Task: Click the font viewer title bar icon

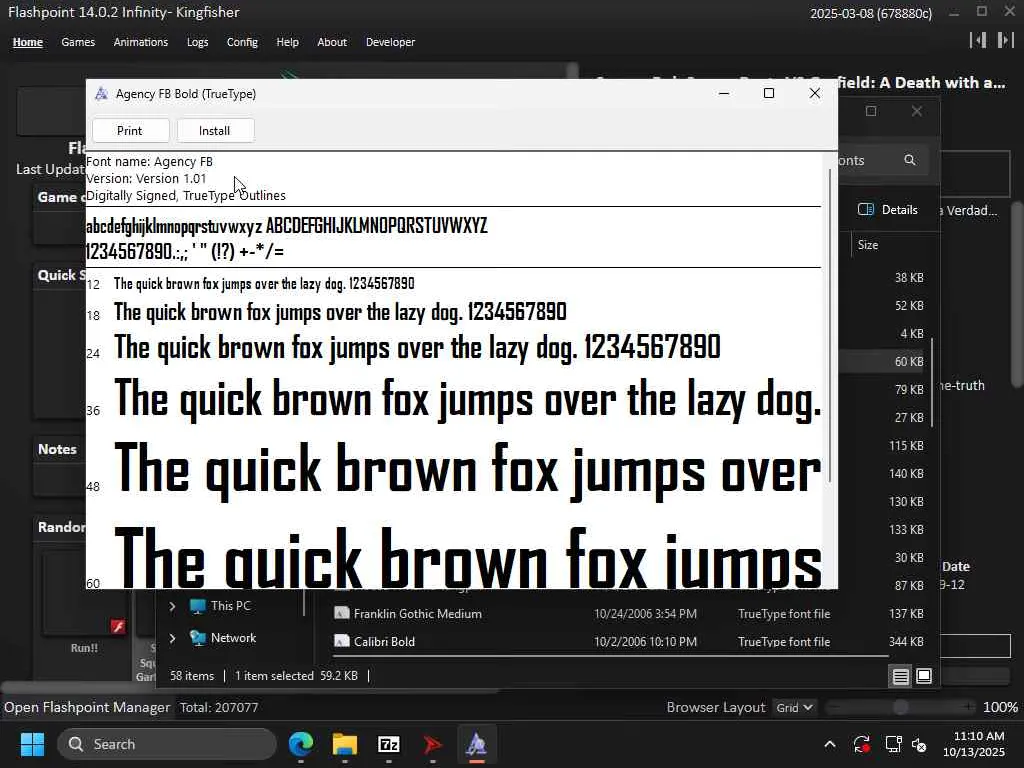Action: tap(101, 94)
